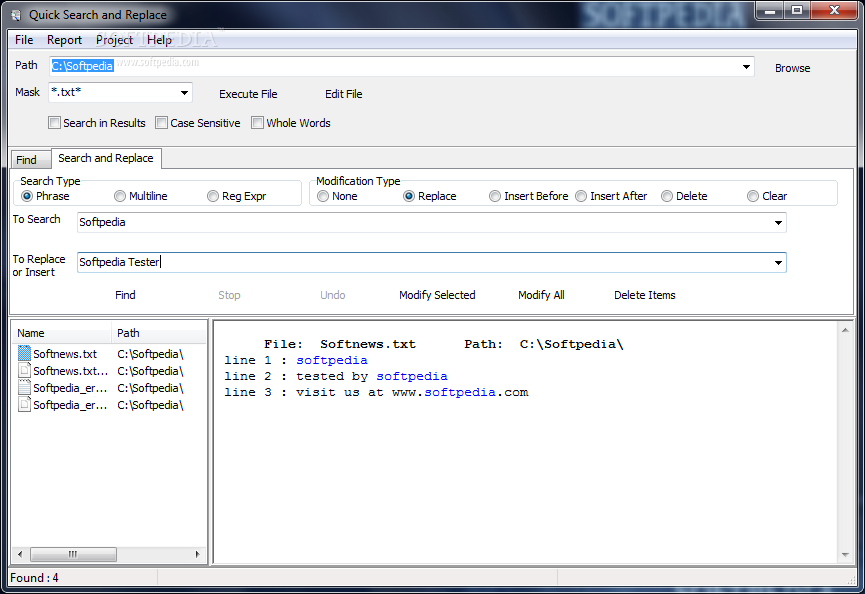Enable Search in Results checkbox
865x594 pixels.
pyautogui.click(x=54, y=123)
